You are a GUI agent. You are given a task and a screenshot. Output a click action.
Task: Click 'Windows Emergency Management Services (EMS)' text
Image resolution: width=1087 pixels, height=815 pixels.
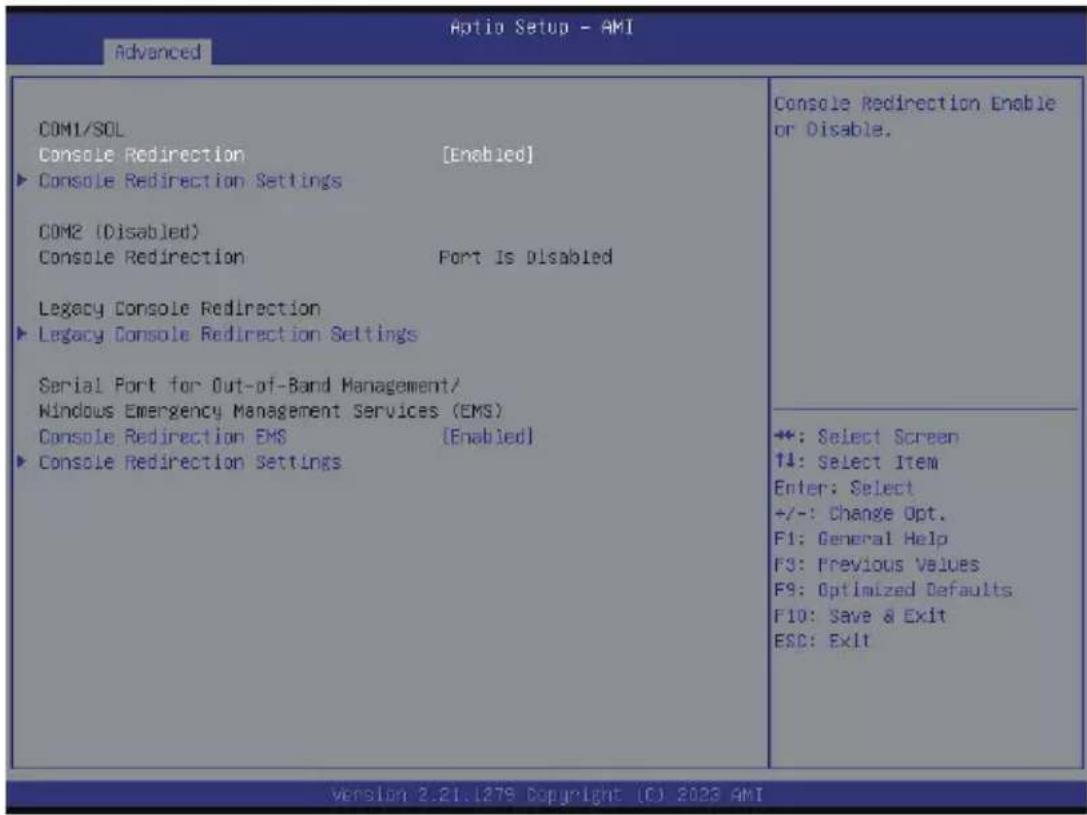[x=271, y=411]
